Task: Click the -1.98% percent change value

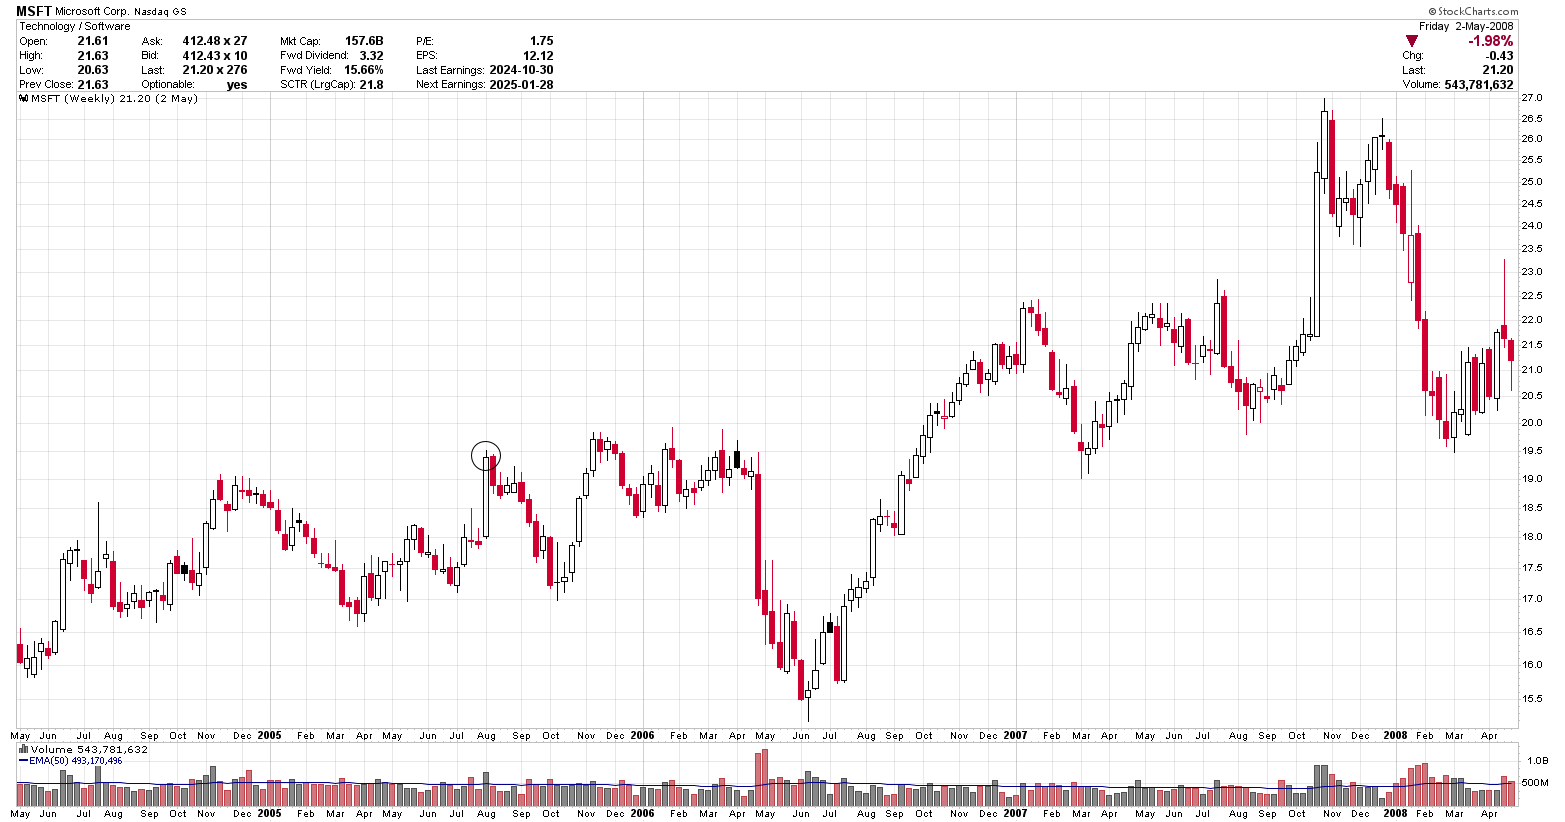Action: (1491, 41)
